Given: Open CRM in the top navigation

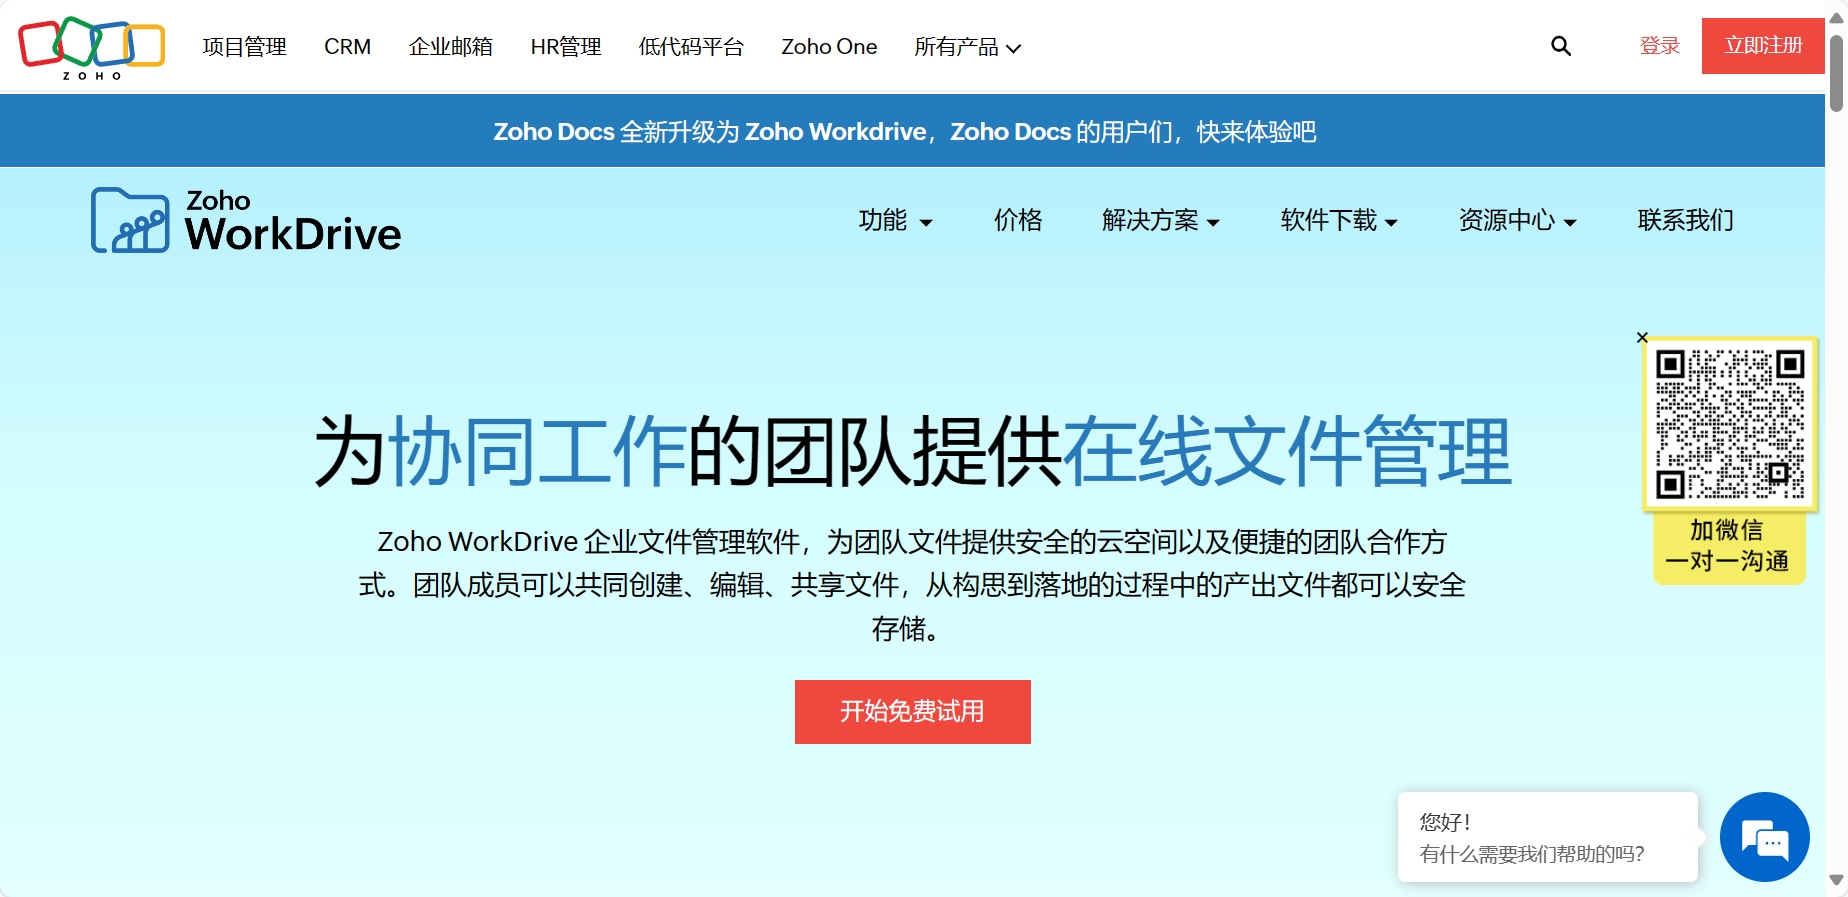Looking at the screenshot, I should point(347,47).
